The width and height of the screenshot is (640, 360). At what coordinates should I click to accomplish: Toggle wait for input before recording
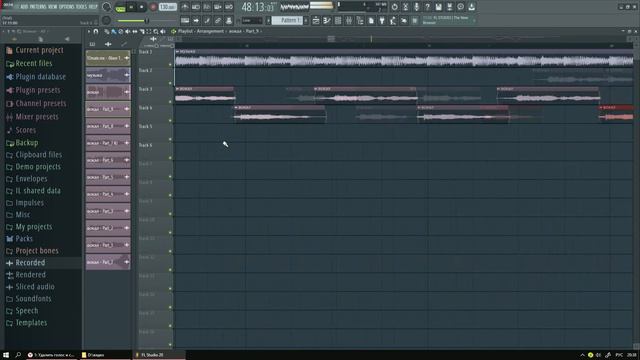click(196, 7)
